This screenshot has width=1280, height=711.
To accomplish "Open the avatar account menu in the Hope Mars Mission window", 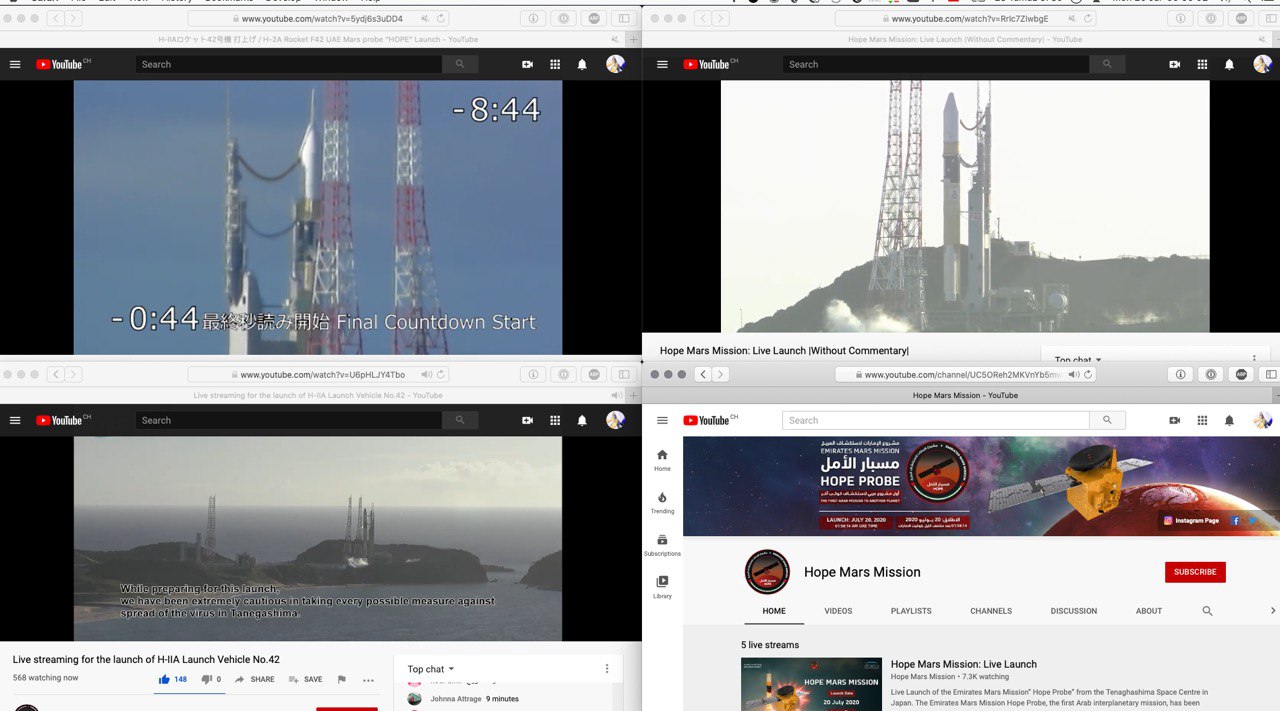I will pos(1262,420).
